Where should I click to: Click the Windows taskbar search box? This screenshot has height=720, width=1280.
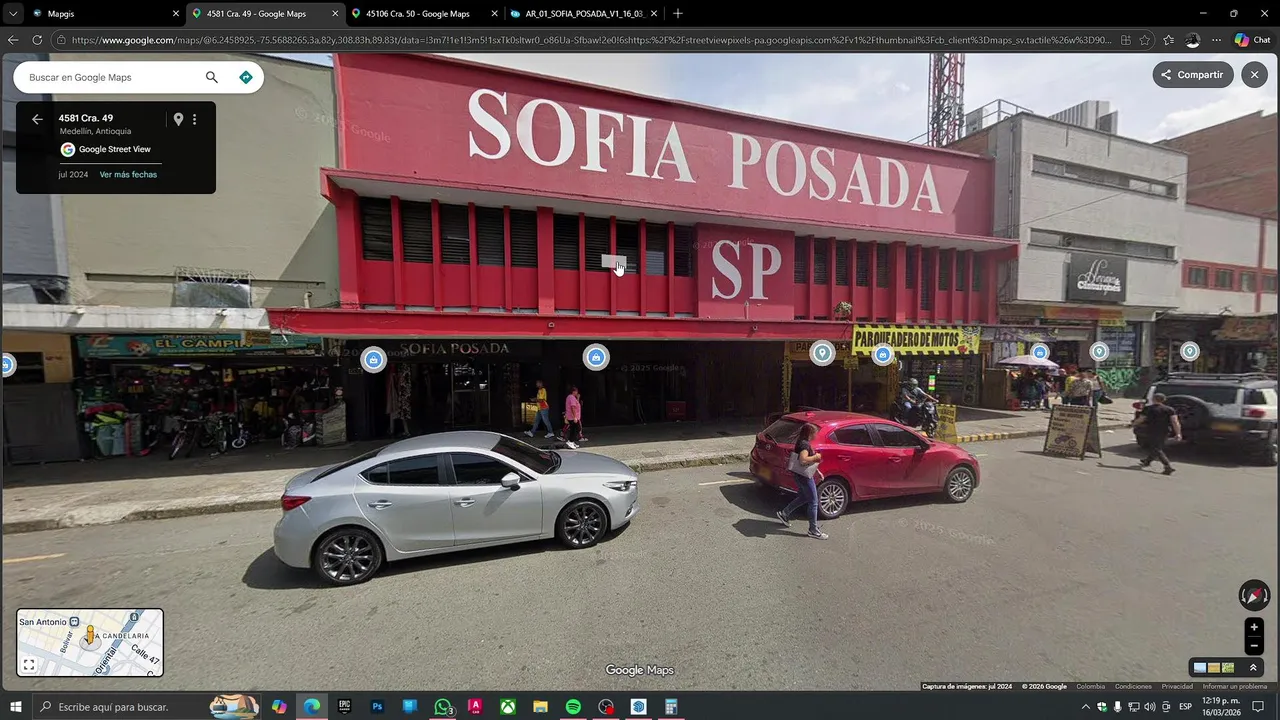pyautogui.click(x=145, y=707)
